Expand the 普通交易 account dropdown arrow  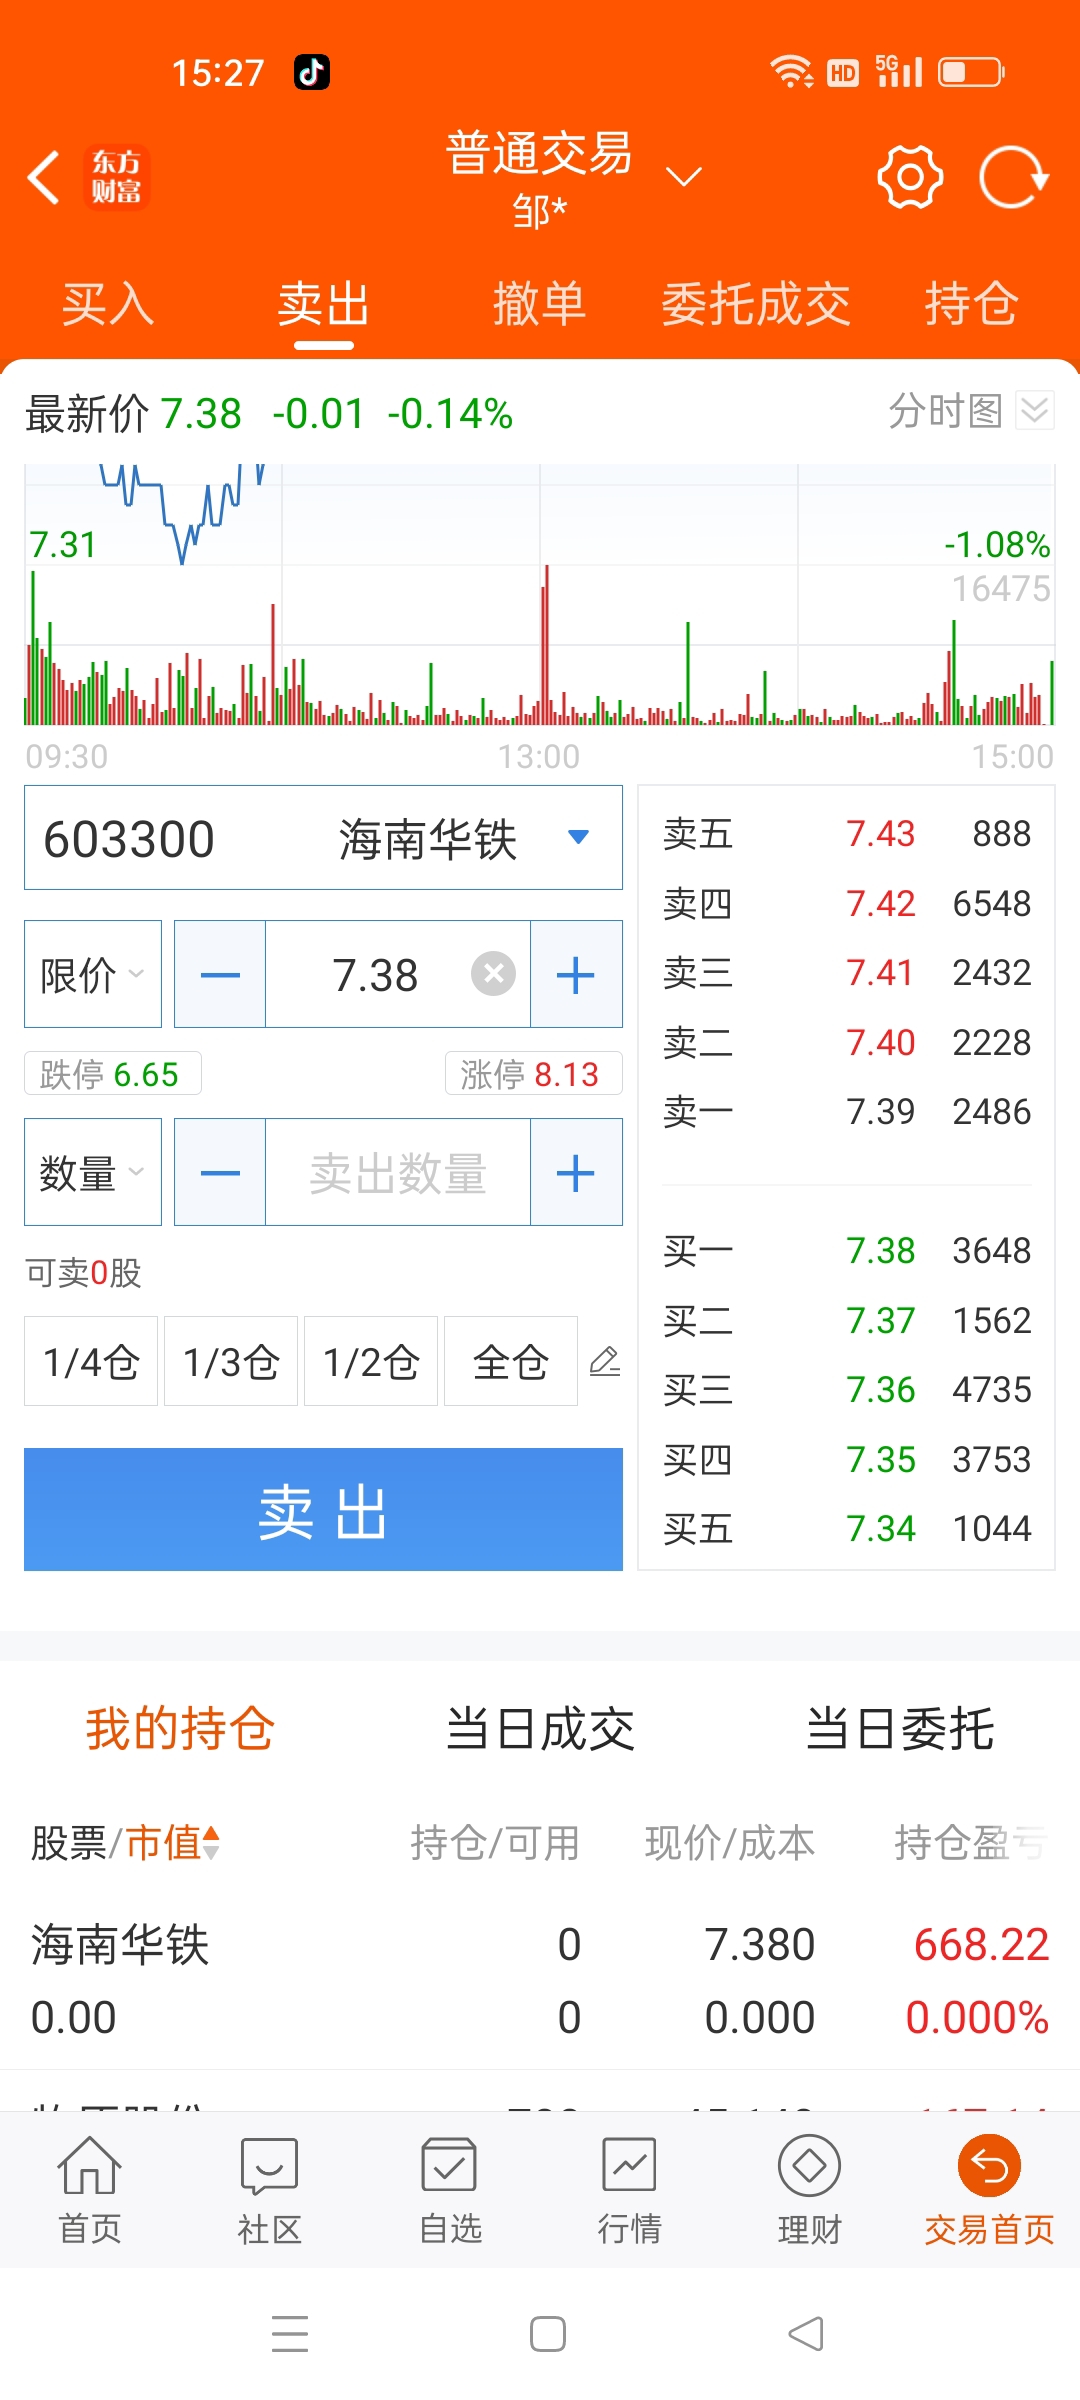point(684,177)
